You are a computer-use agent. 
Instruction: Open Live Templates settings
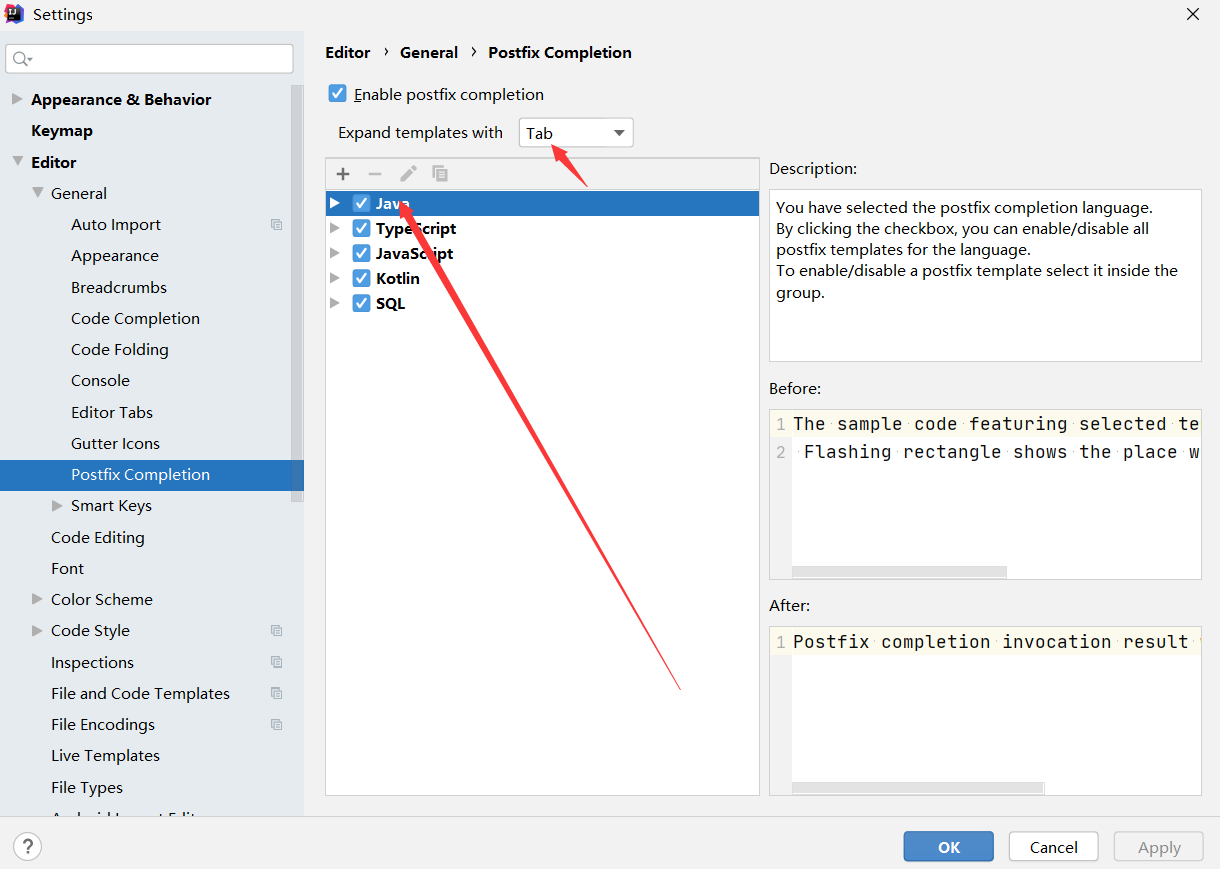click(x=105, y=756)
